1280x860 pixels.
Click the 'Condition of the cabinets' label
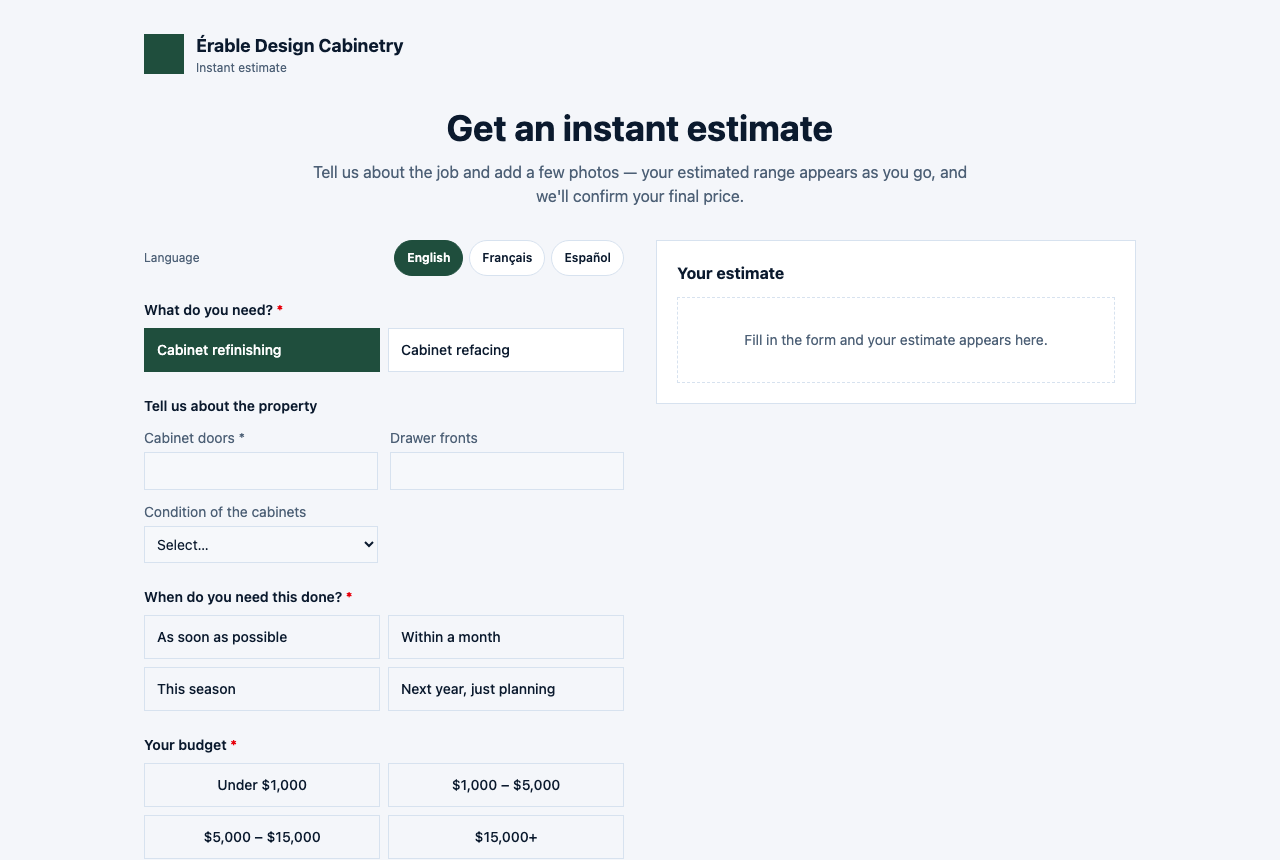225,512
